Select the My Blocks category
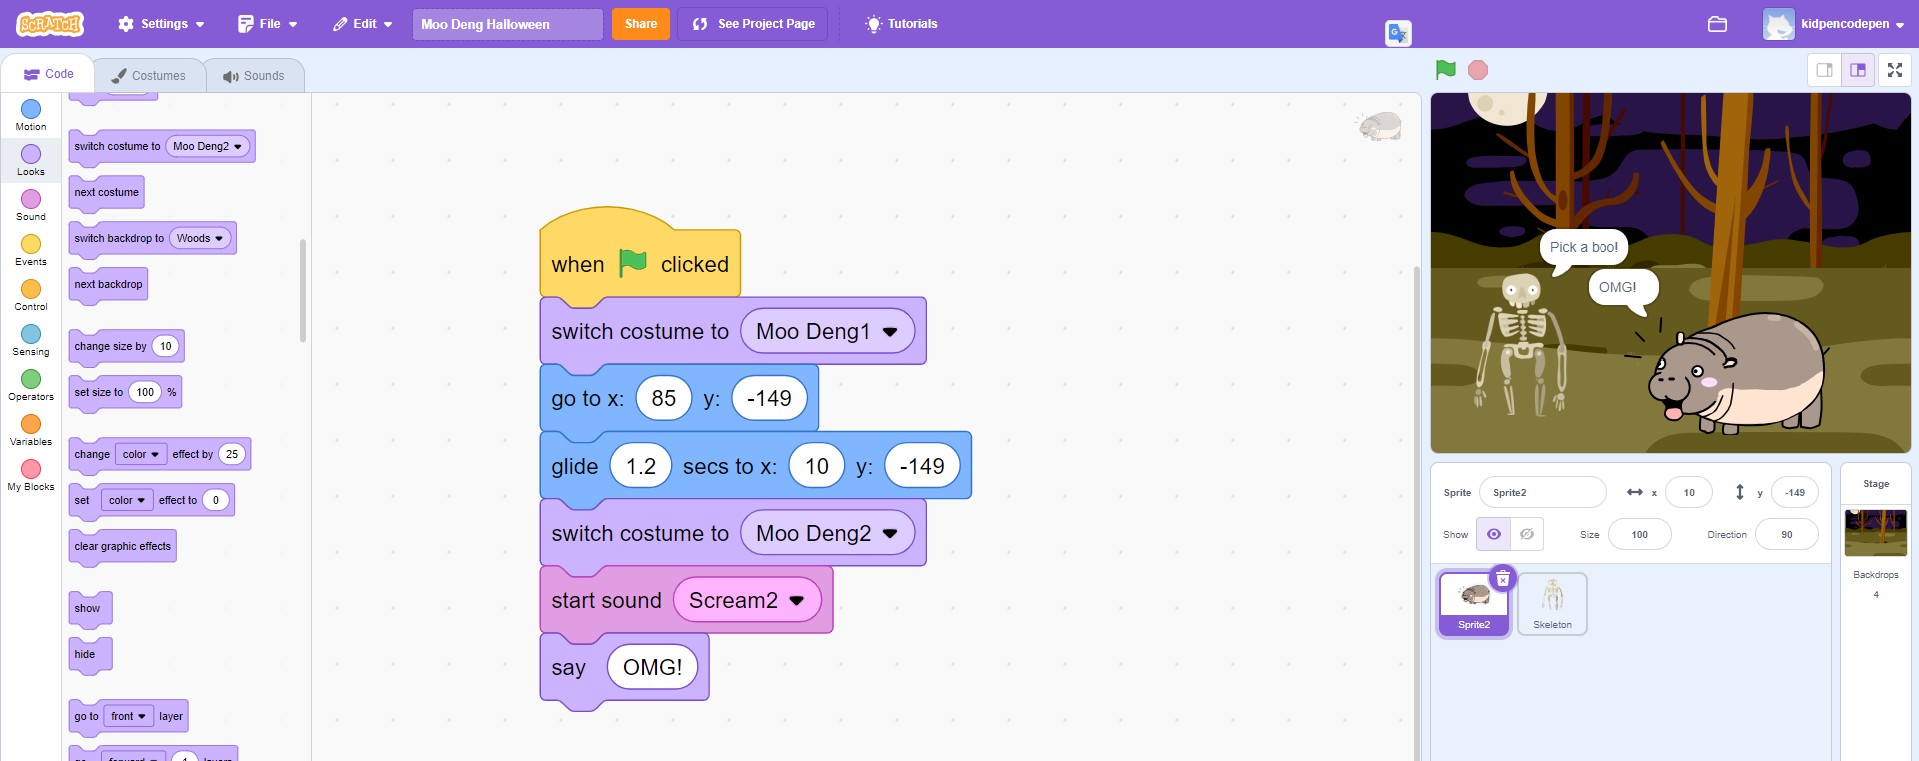 click(31, 475)
